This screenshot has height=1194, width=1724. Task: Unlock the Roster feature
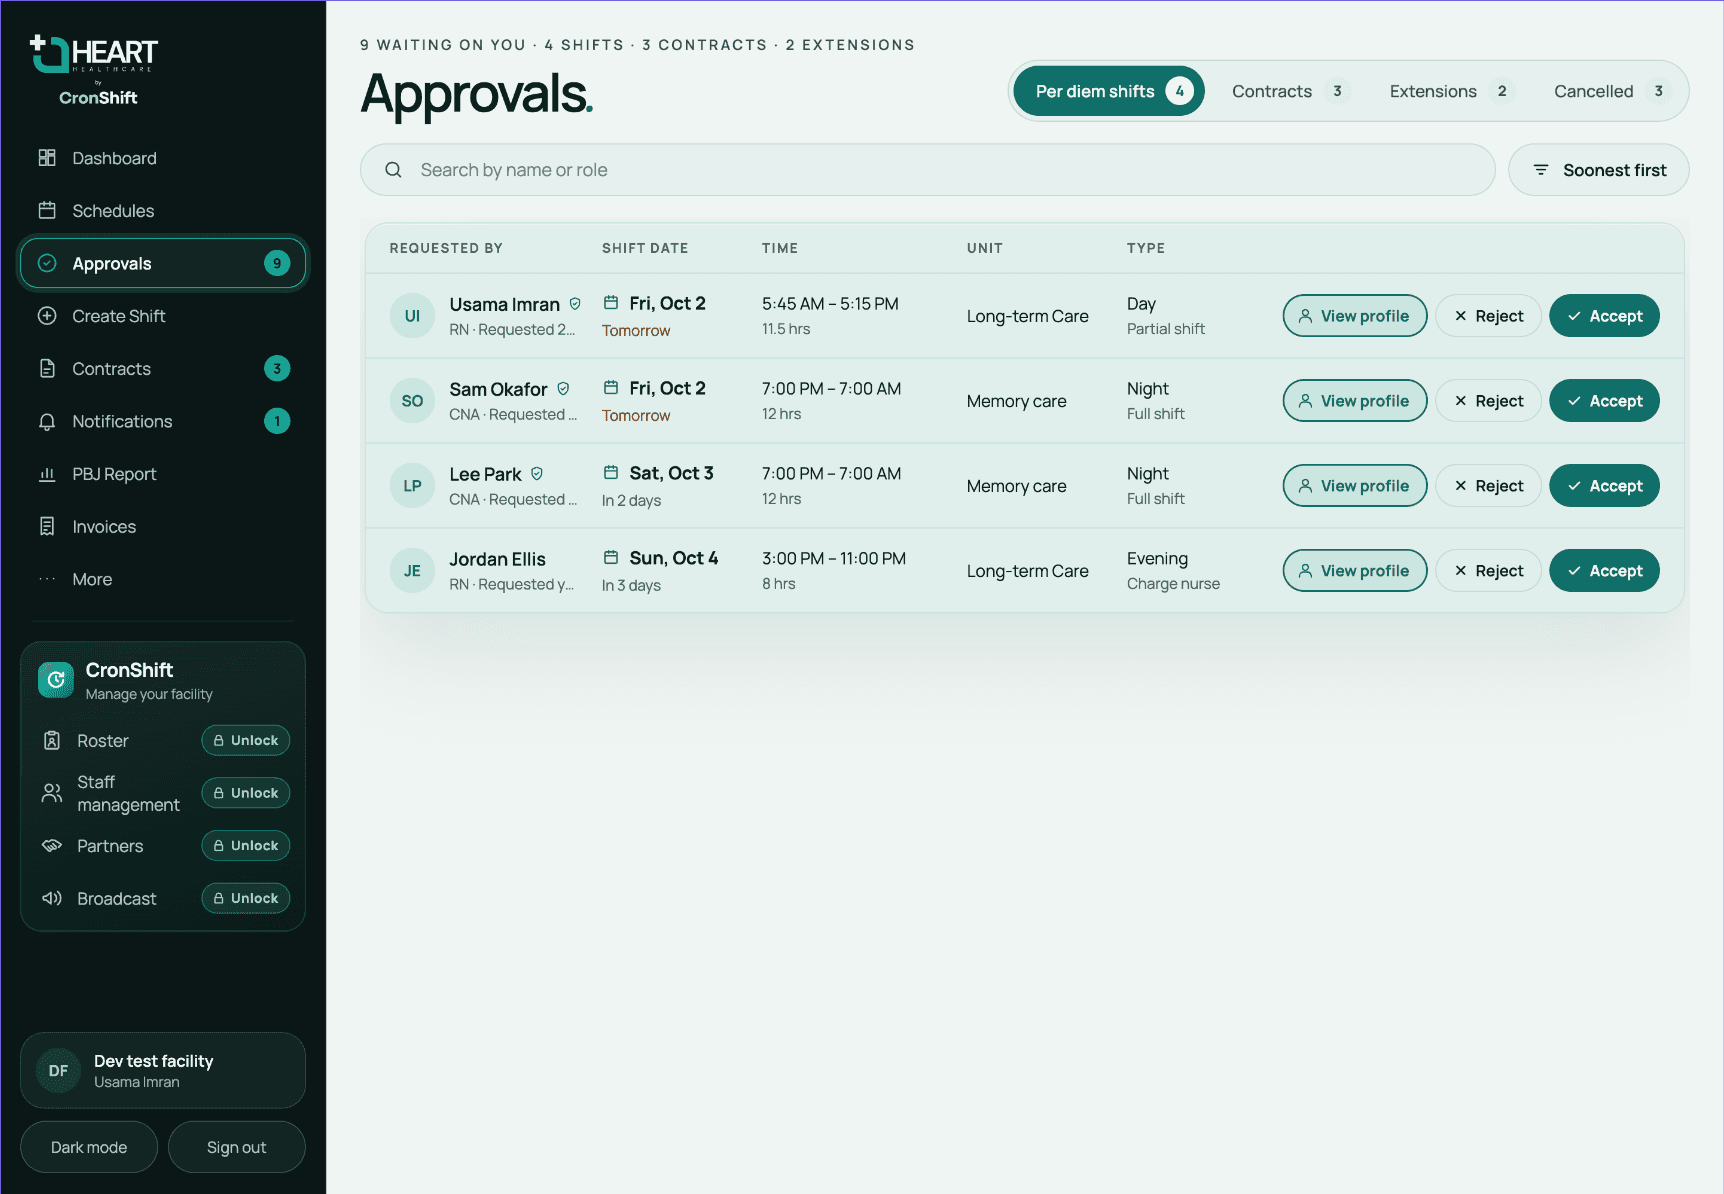click(246, 740)
